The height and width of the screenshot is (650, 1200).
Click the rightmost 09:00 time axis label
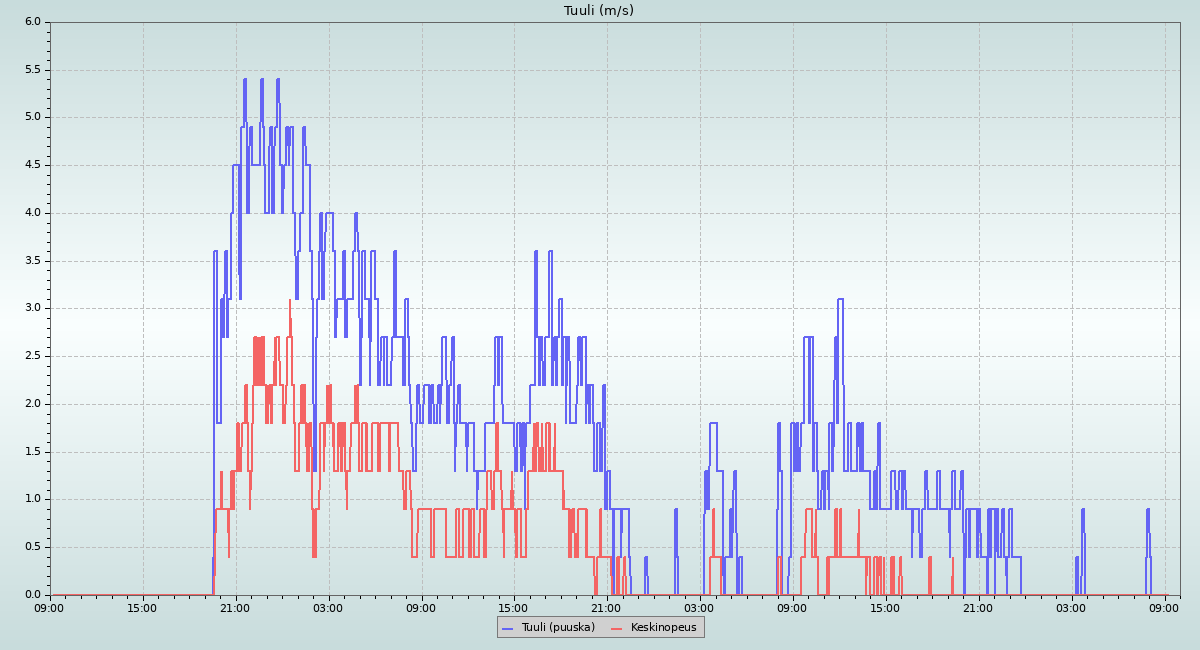[x=1165, y=607]
